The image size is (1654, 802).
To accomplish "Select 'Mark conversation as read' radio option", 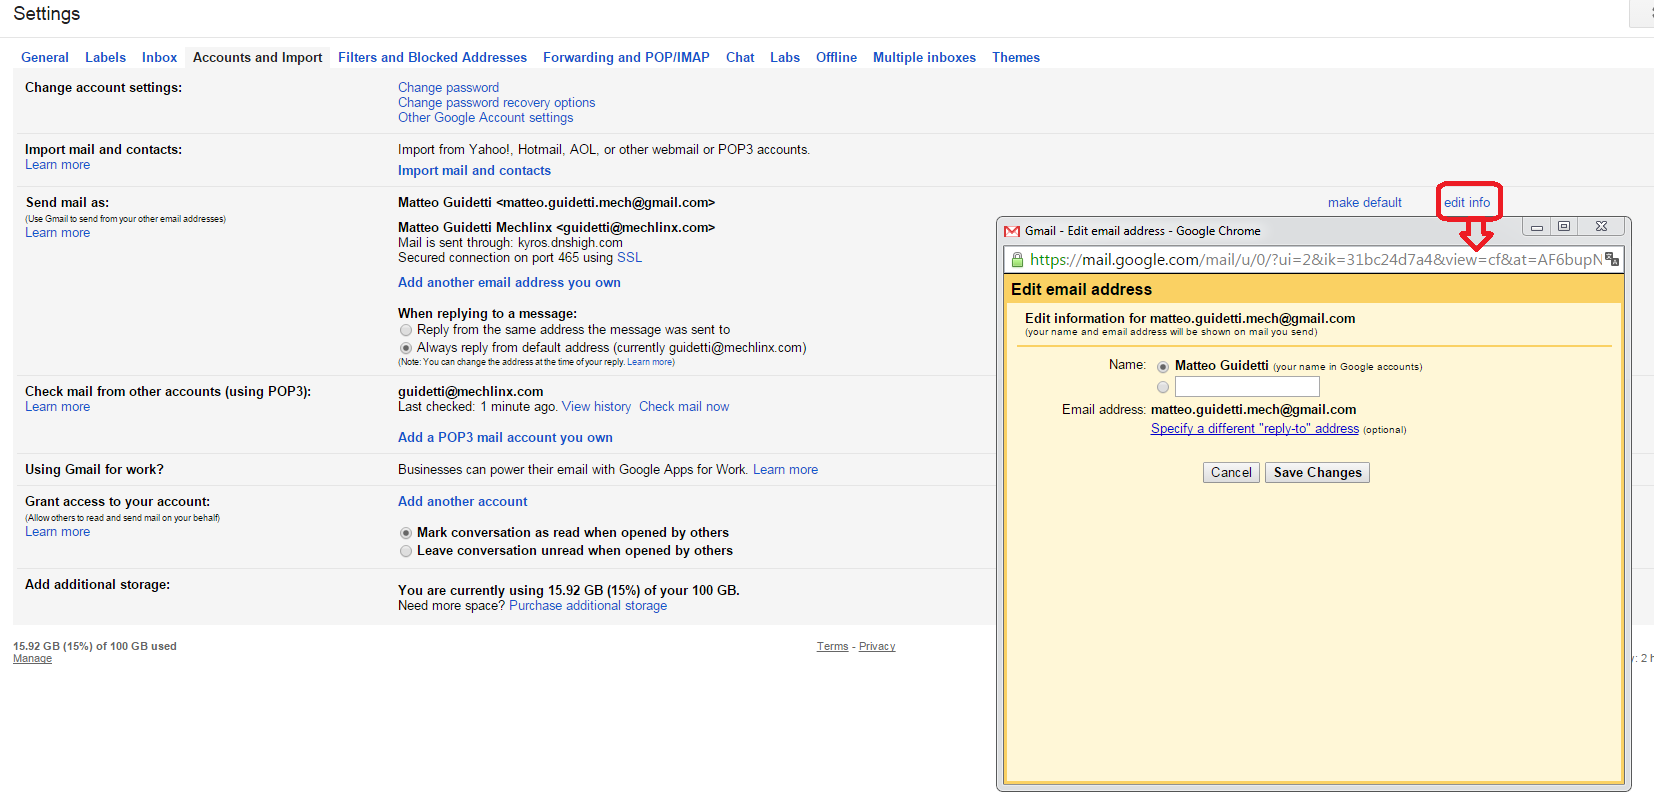I will coord(406,533).
